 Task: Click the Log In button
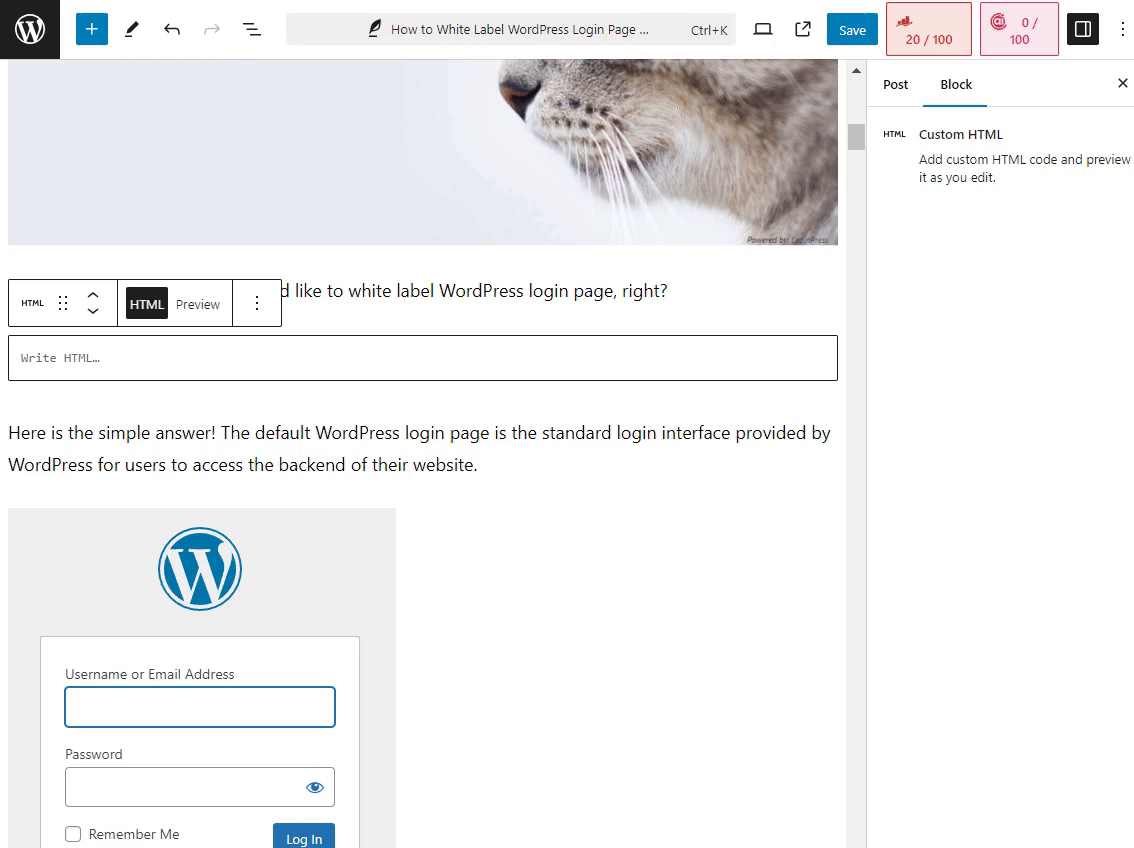[x=304, y=837]
